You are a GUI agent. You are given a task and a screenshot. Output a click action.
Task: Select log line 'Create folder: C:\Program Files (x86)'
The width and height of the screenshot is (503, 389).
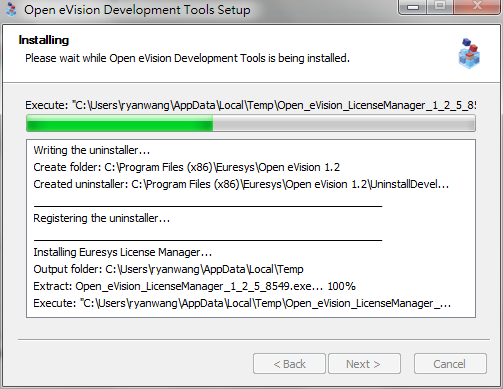tap(187, 167)
